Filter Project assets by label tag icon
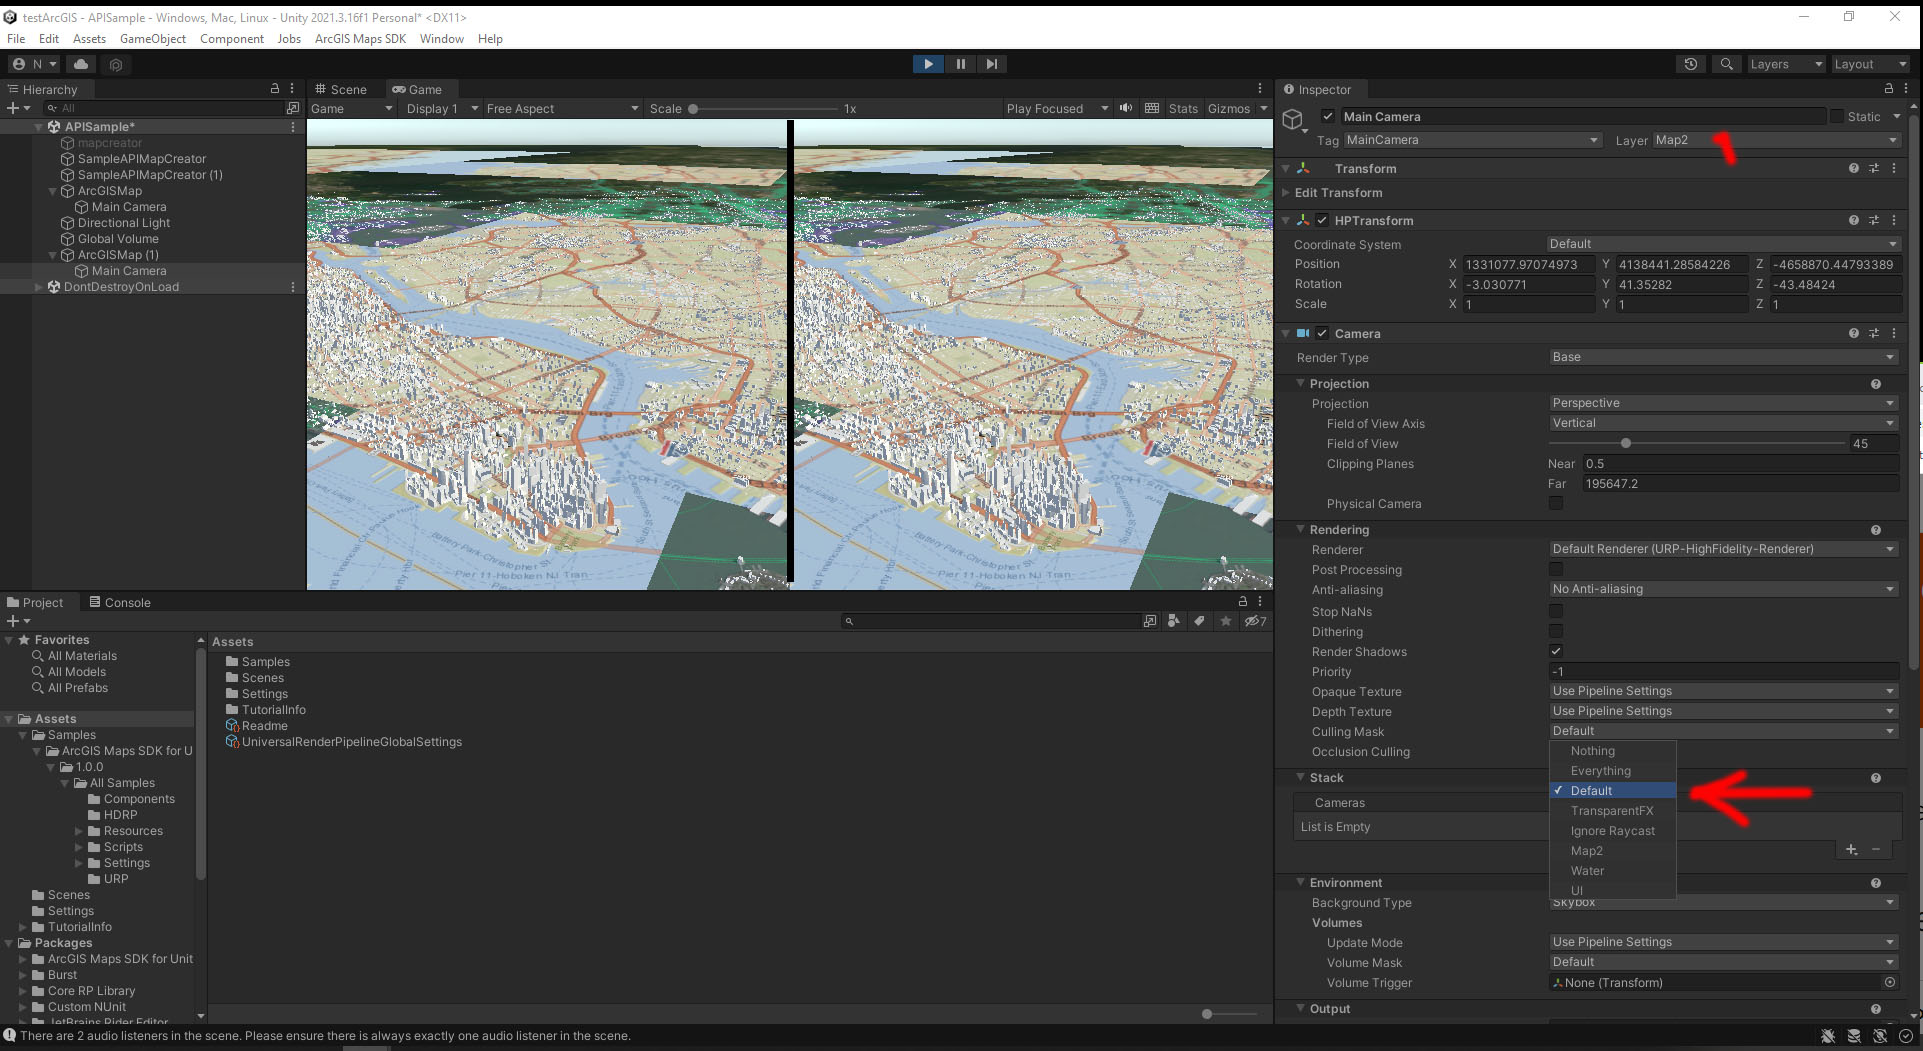The width and height of the screenshot is (1923, 1051). (1199, 620)
